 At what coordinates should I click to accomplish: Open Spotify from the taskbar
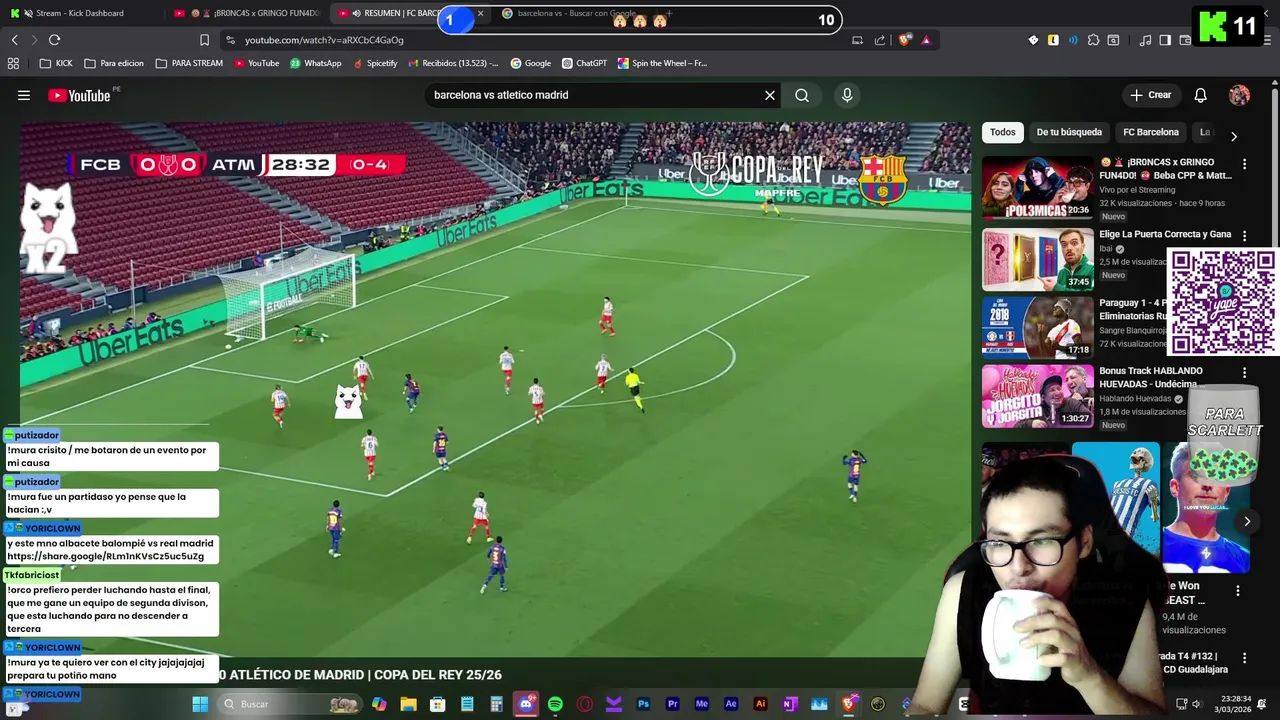click(555, 704)
